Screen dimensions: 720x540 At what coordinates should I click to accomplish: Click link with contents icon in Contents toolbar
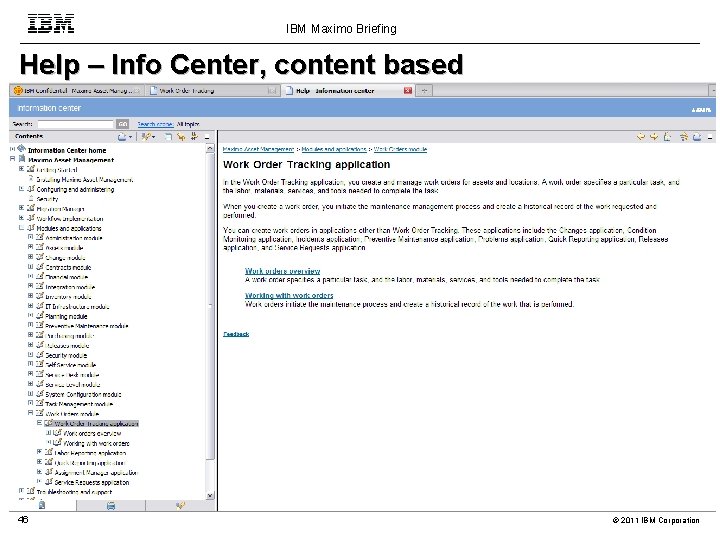181,136
